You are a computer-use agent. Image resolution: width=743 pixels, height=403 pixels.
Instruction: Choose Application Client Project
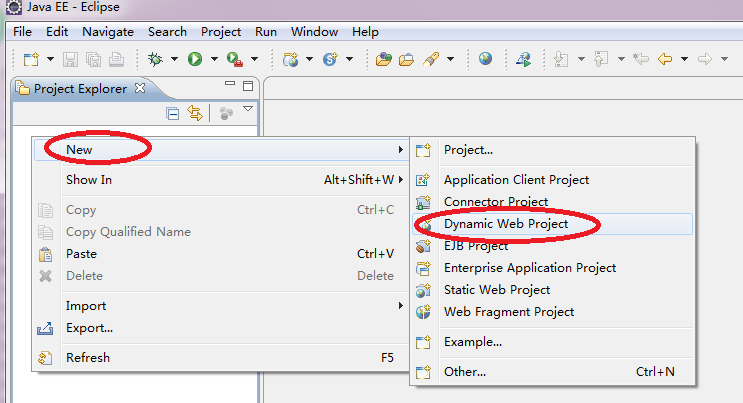tap(553, 180)
